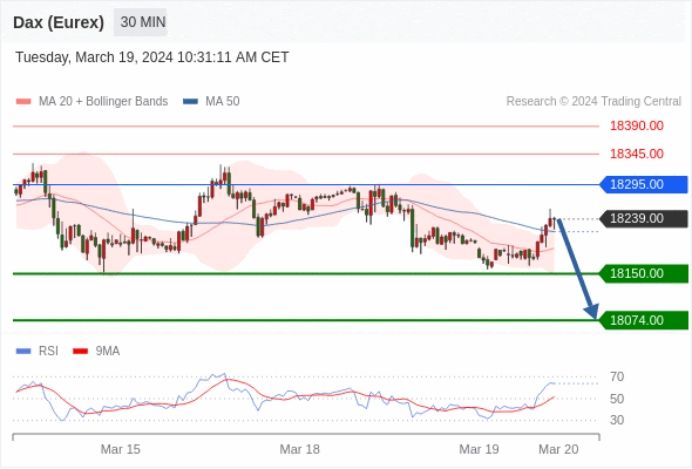
Task: Toggle the 9MA red legend marker
Action: click(80, 351)
